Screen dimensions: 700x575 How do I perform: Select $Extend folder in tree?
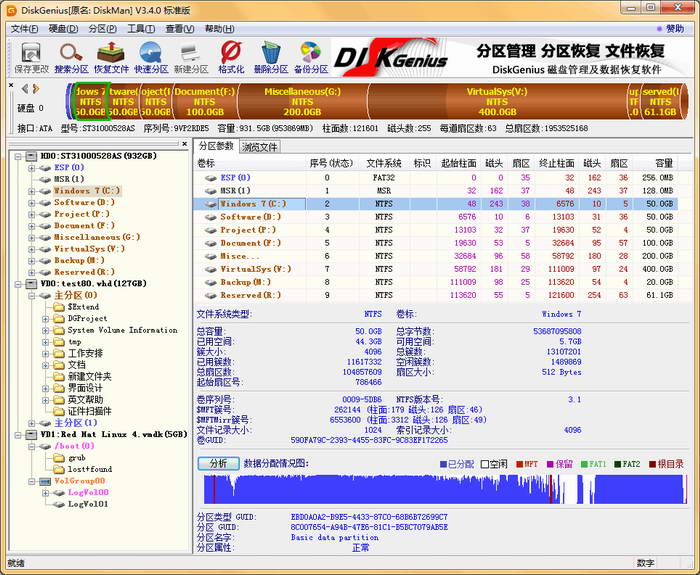click(x=83, y=307)
